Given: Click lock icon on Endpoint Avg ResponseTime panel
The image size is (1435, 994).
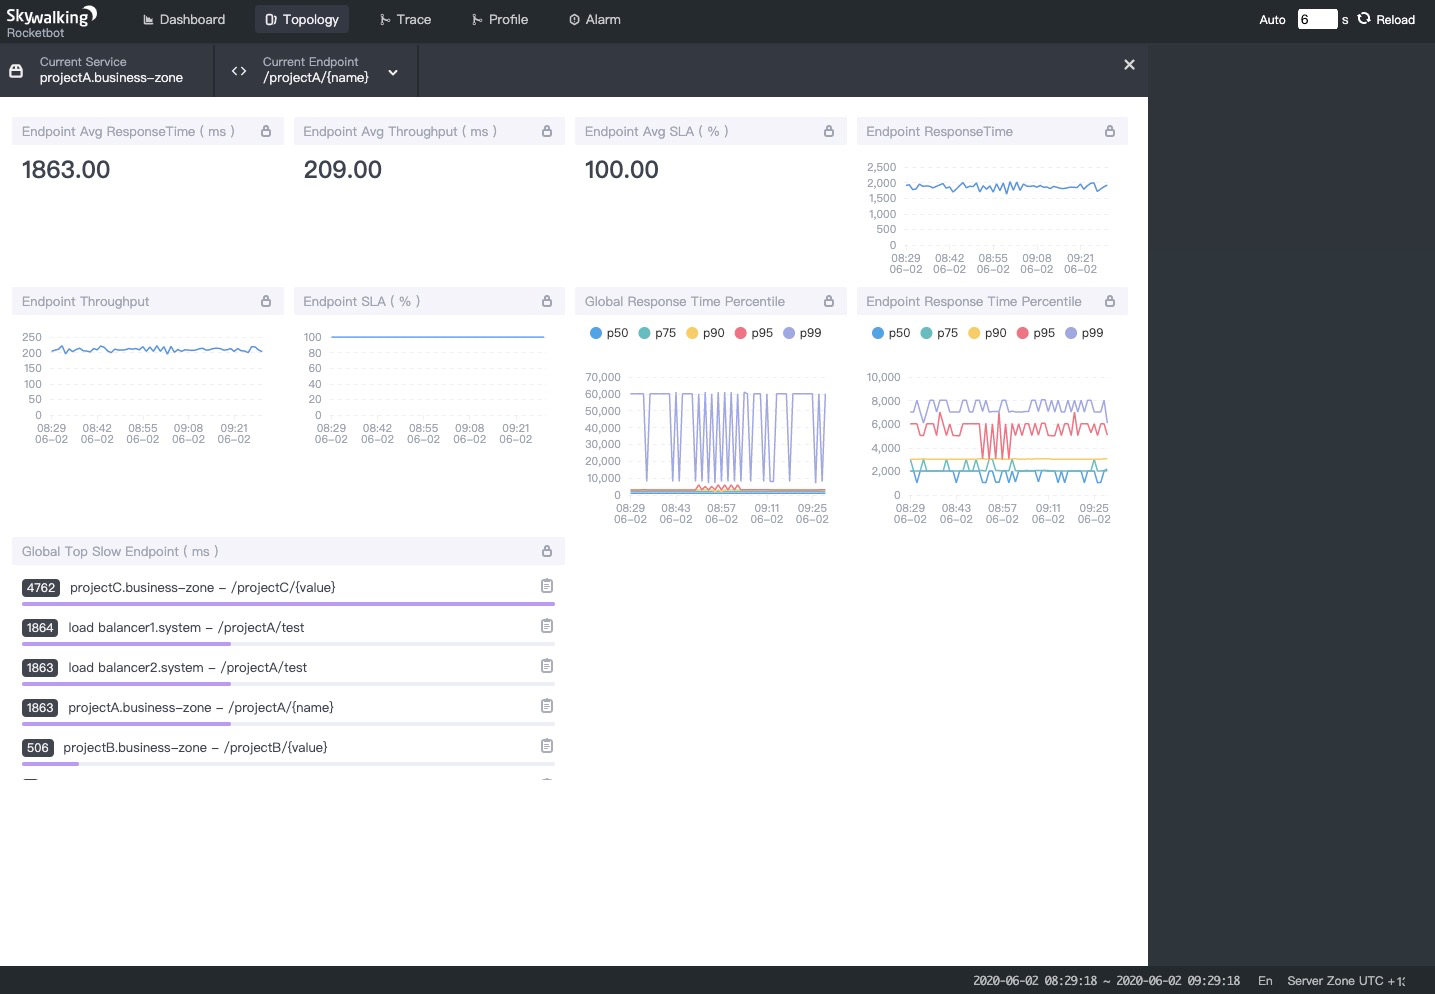Looking at the screenshot, I should [x=266, y=131].
